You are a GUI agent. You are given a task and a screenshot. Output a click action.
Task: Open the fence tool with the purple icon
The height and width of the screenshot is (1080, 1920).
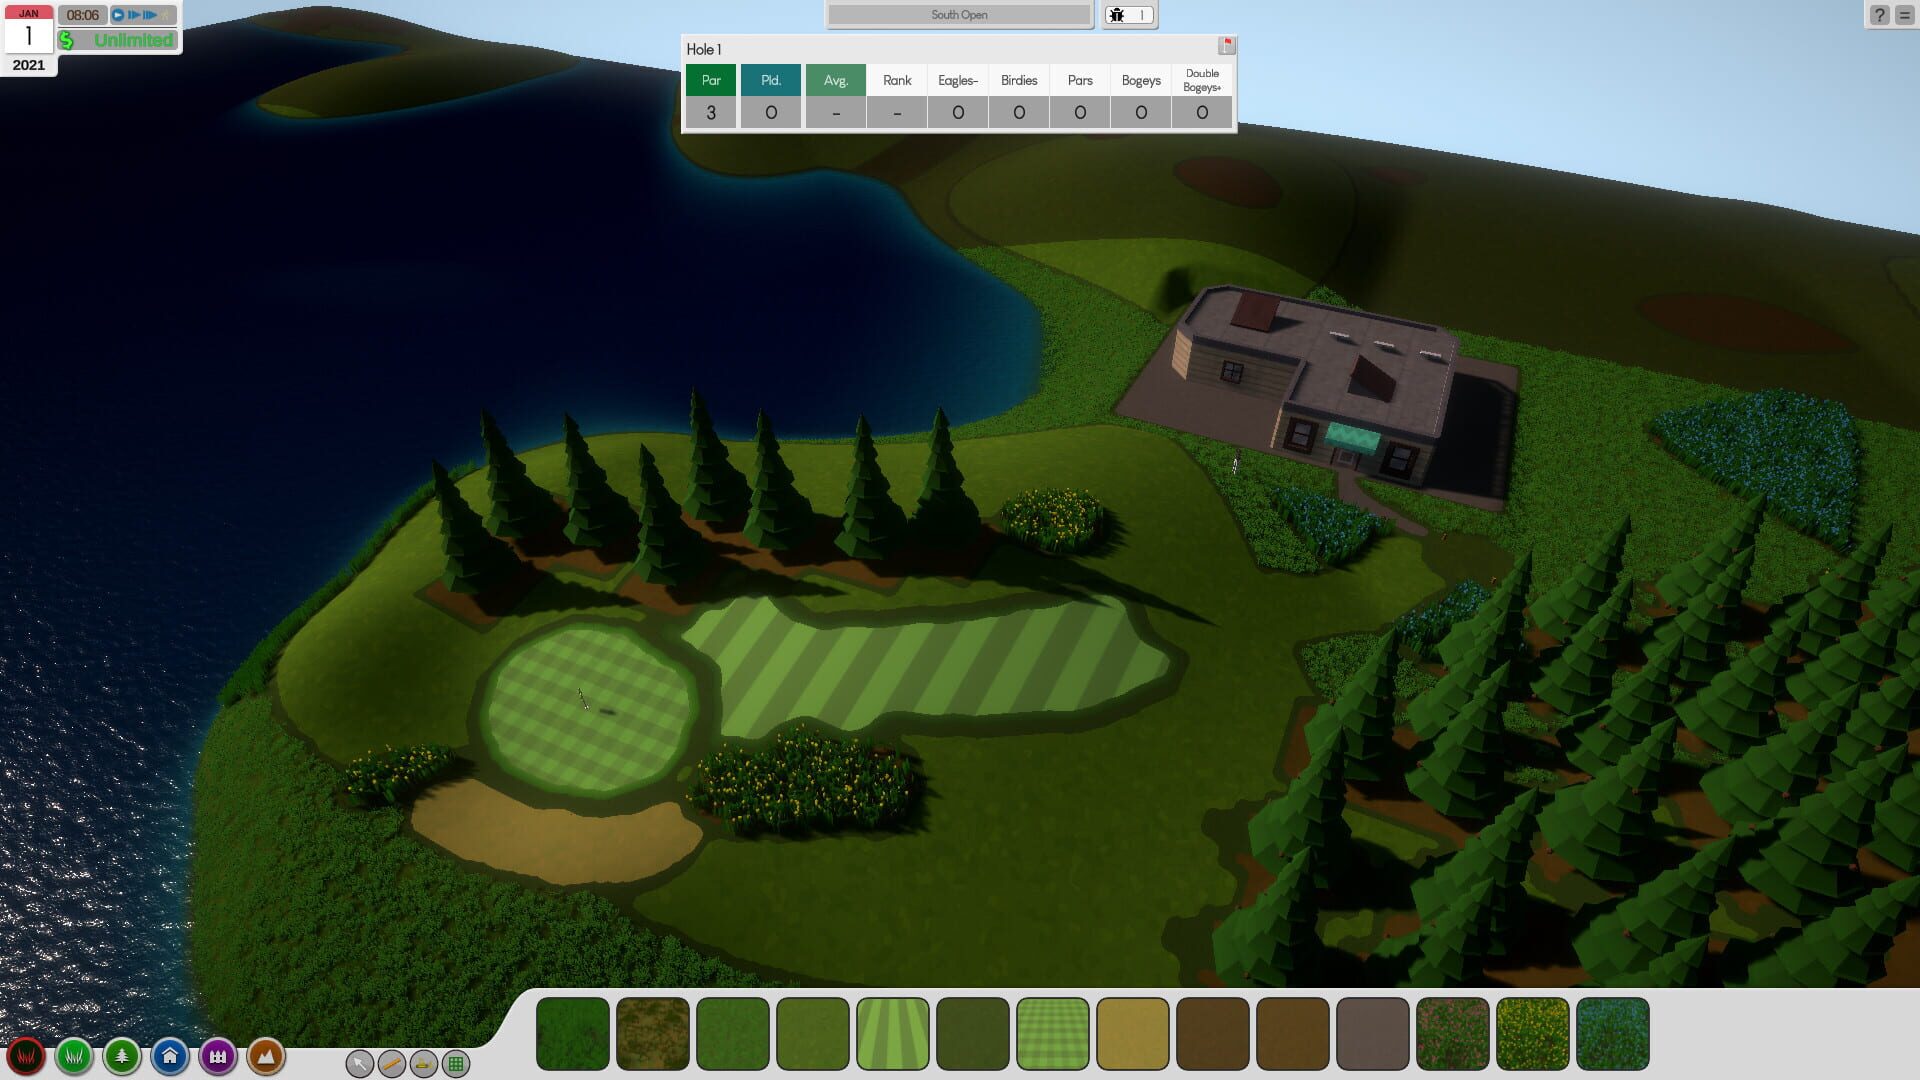216,1055
